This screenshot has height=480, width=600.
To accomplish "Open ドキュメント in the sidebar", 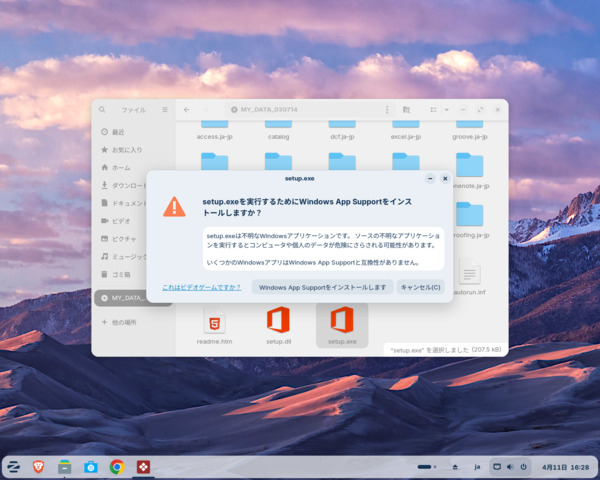I will tap(122, 203).
